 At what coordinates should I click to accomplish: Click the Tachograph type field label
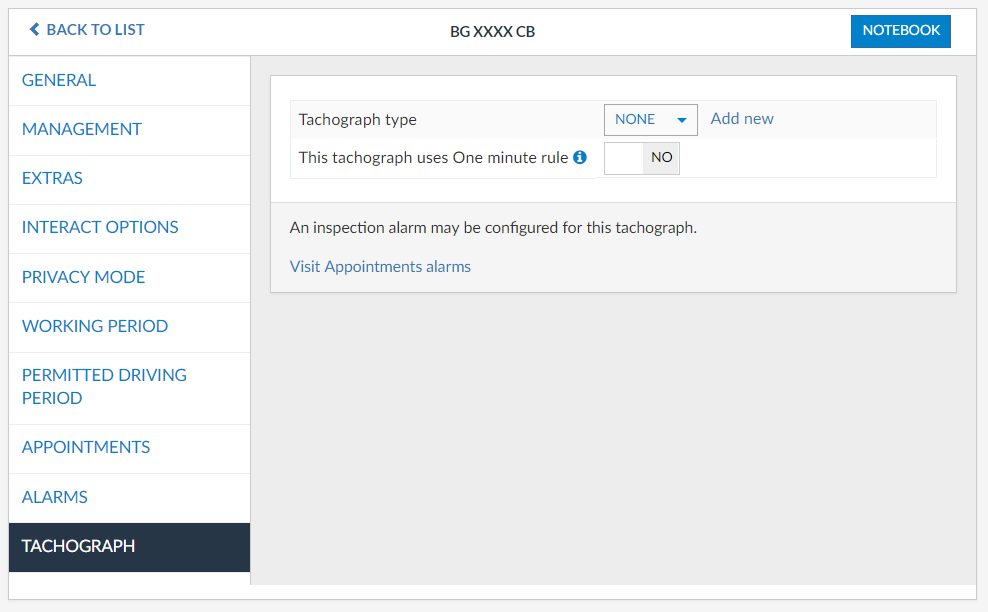pos(358,119)
